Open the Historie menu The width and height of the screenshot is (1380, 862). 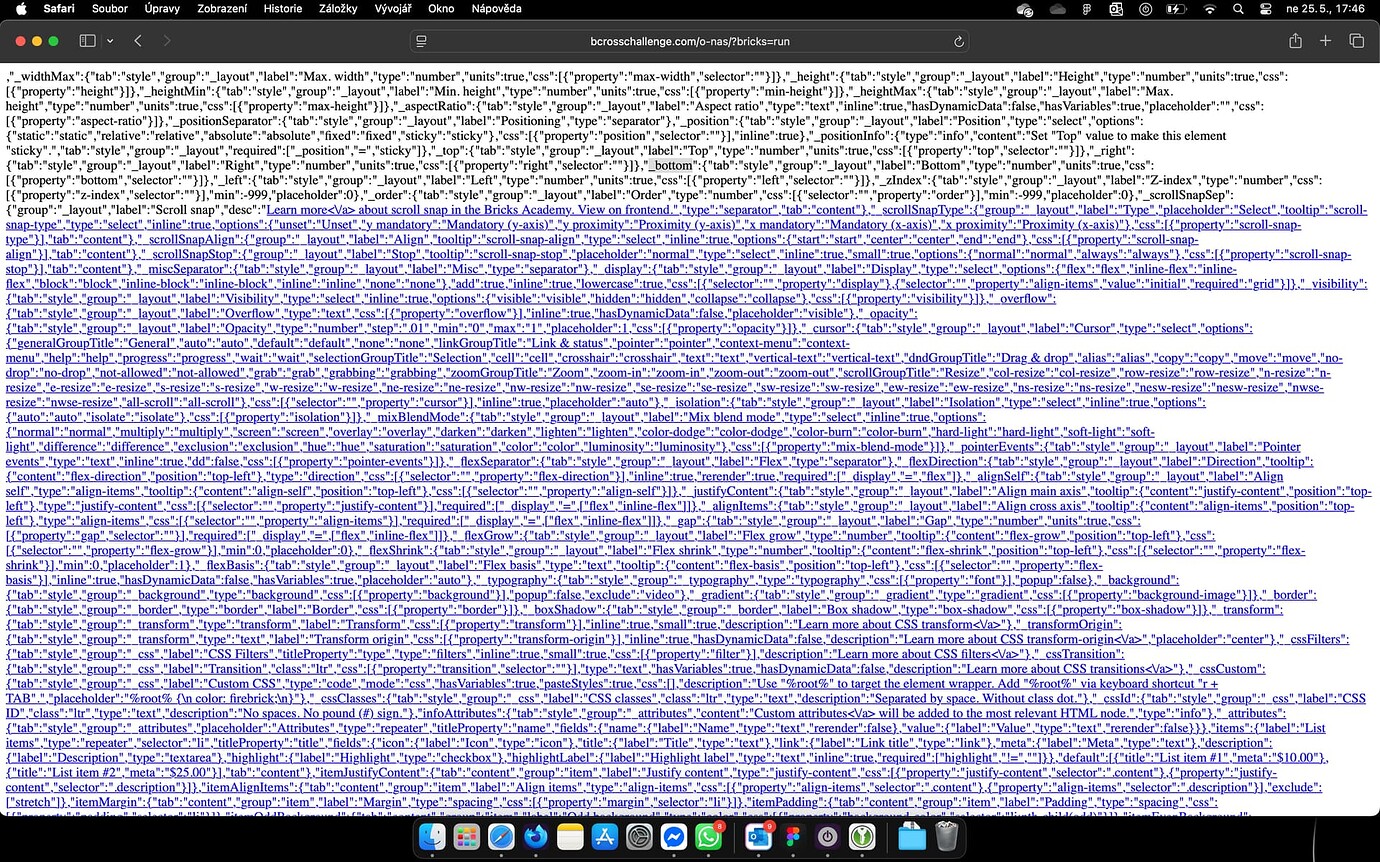[282, 9]
